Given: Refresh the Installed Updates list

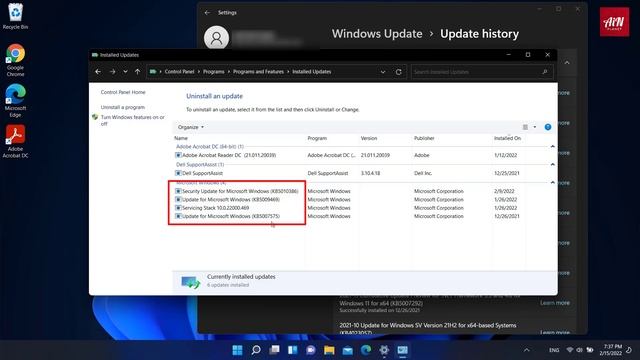Looking at the screenshot, I should 398,72.
